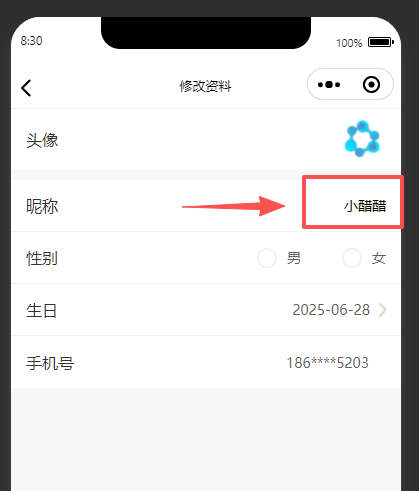The width and height of the screenshot is (419, 491).
Task: Tap the 2025-06-28 birthday value
Action: point(331,310)
